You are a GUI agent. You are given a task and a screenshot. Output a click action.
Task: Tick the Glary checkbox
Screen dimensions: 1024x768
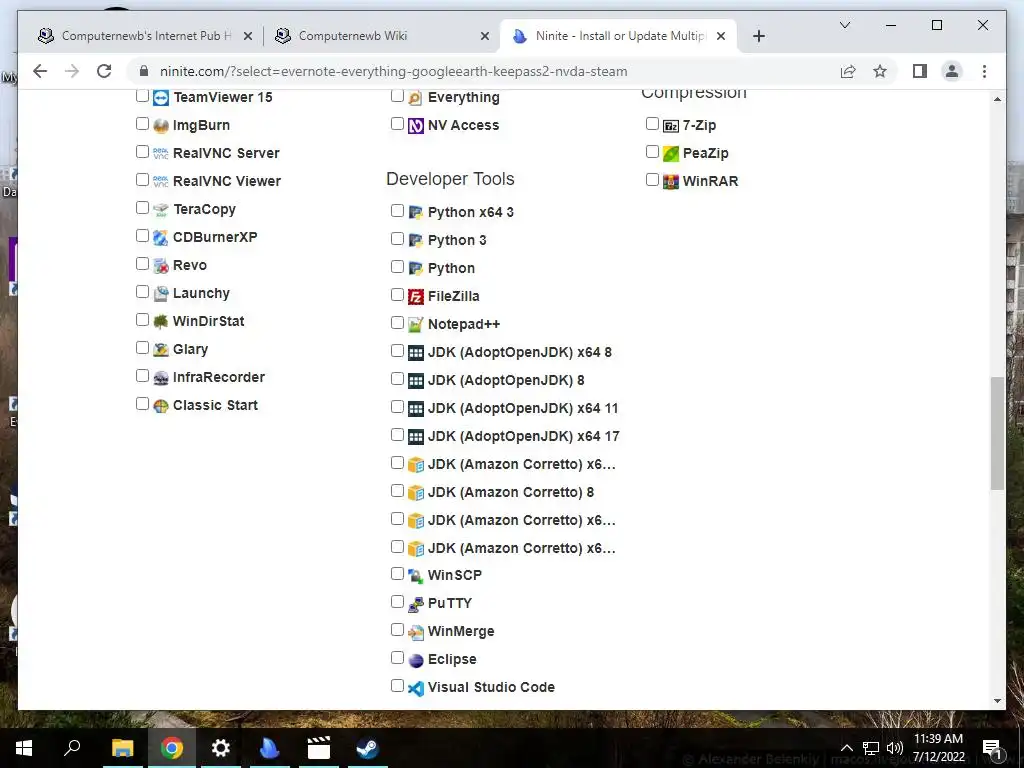[142, 347]
